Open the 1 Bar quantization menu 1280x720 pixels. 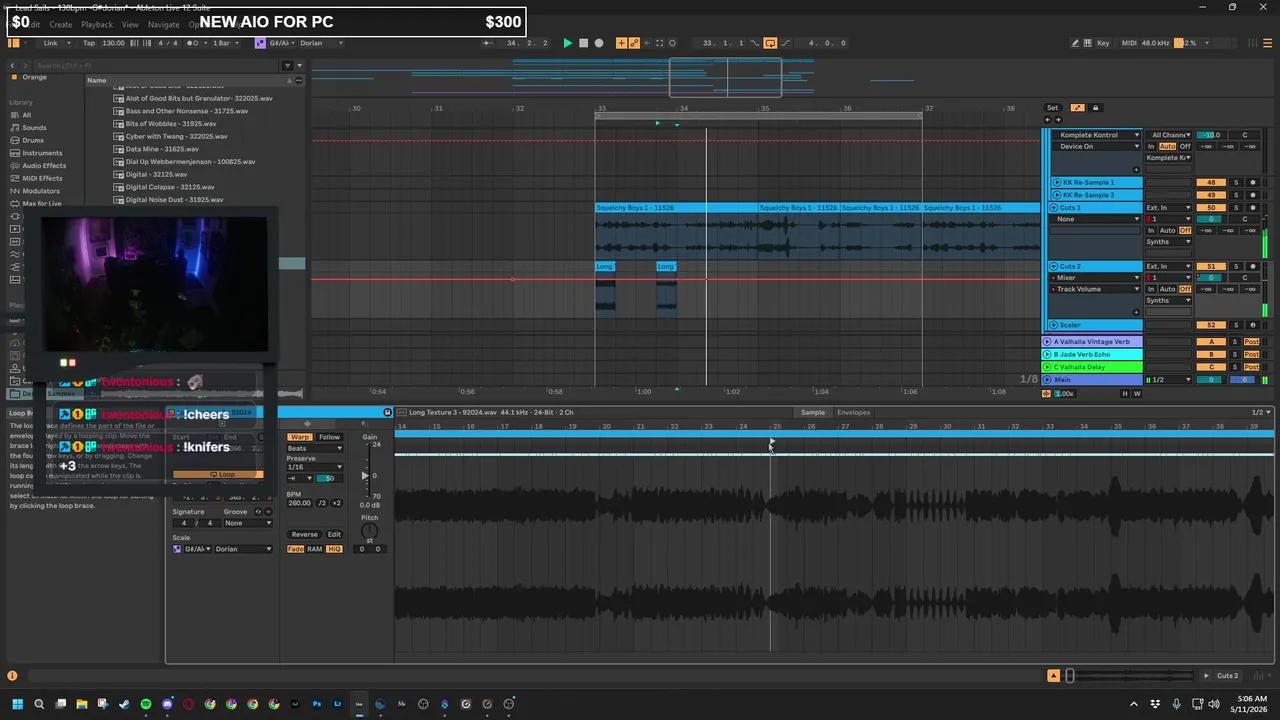(225, 43)
